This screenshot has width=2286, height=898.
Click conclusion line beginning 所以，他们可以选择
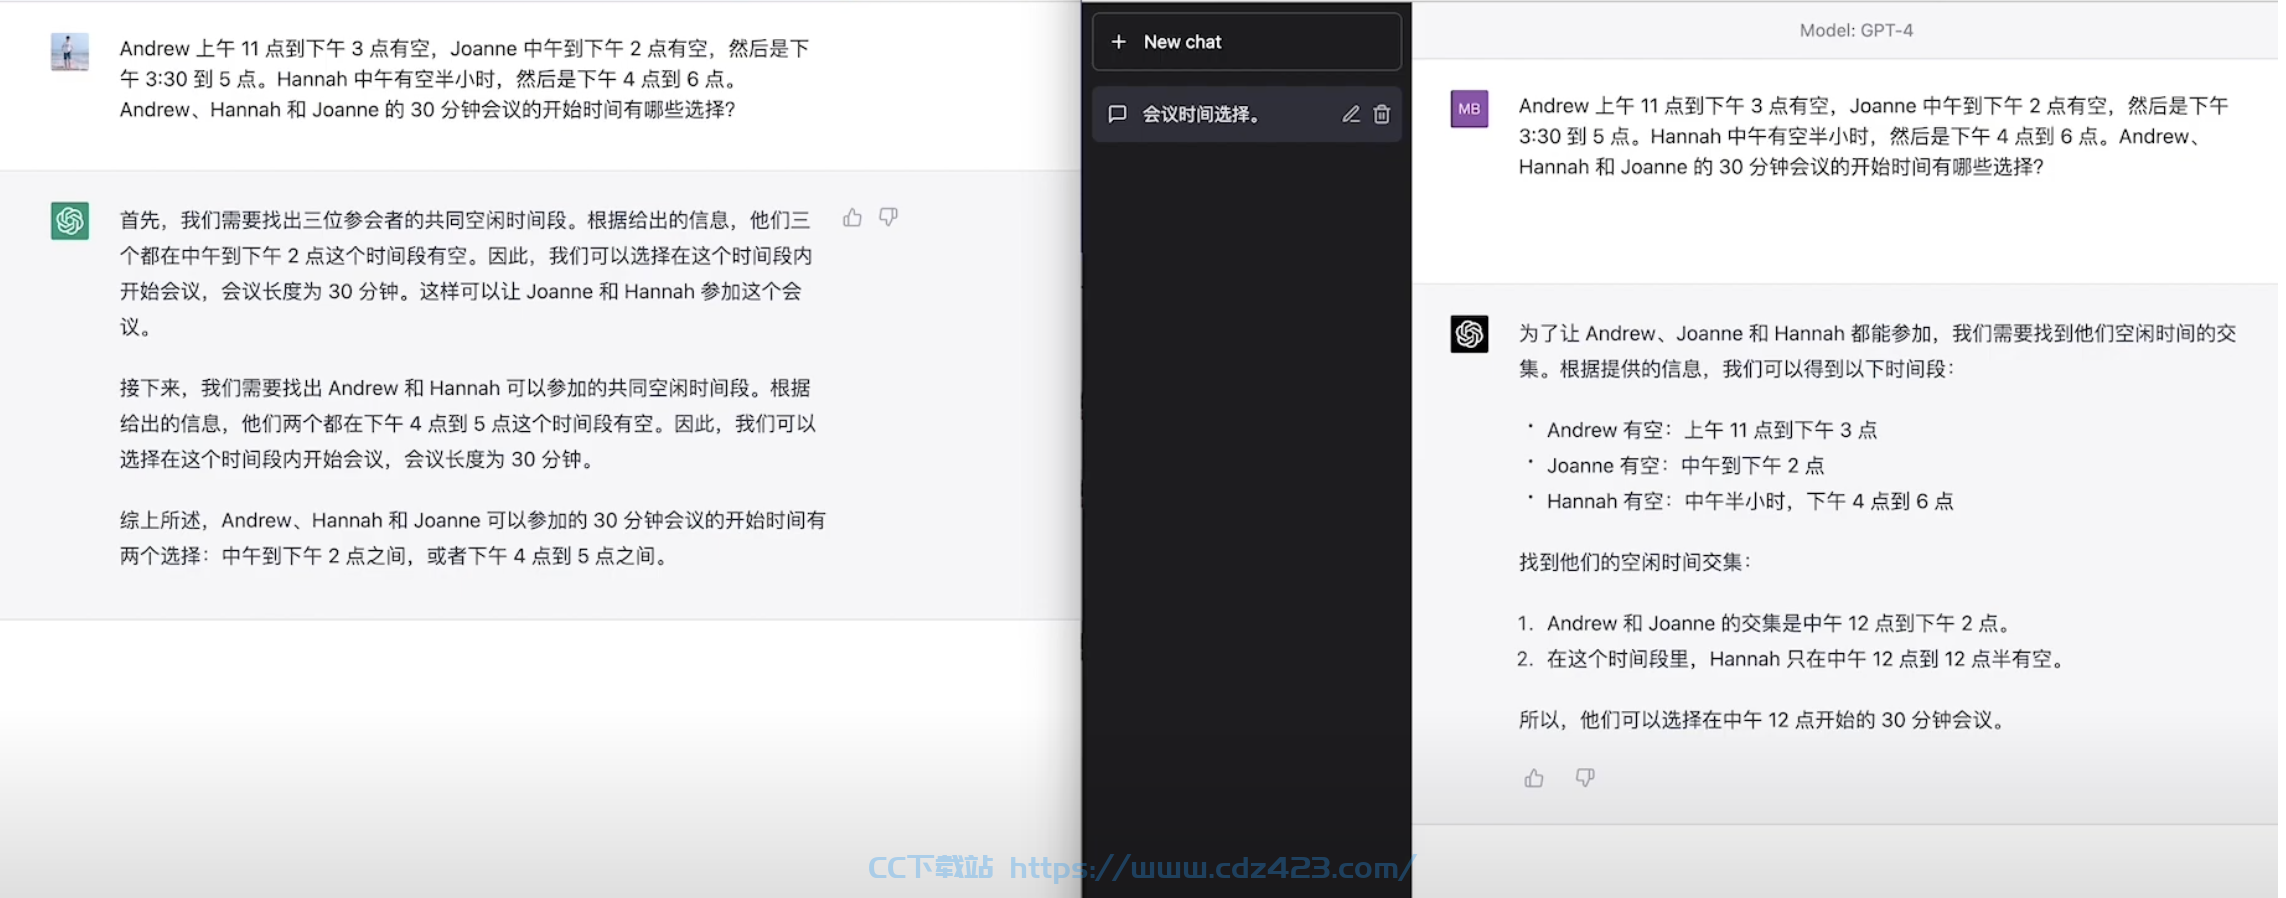(x=1763, y=720)
